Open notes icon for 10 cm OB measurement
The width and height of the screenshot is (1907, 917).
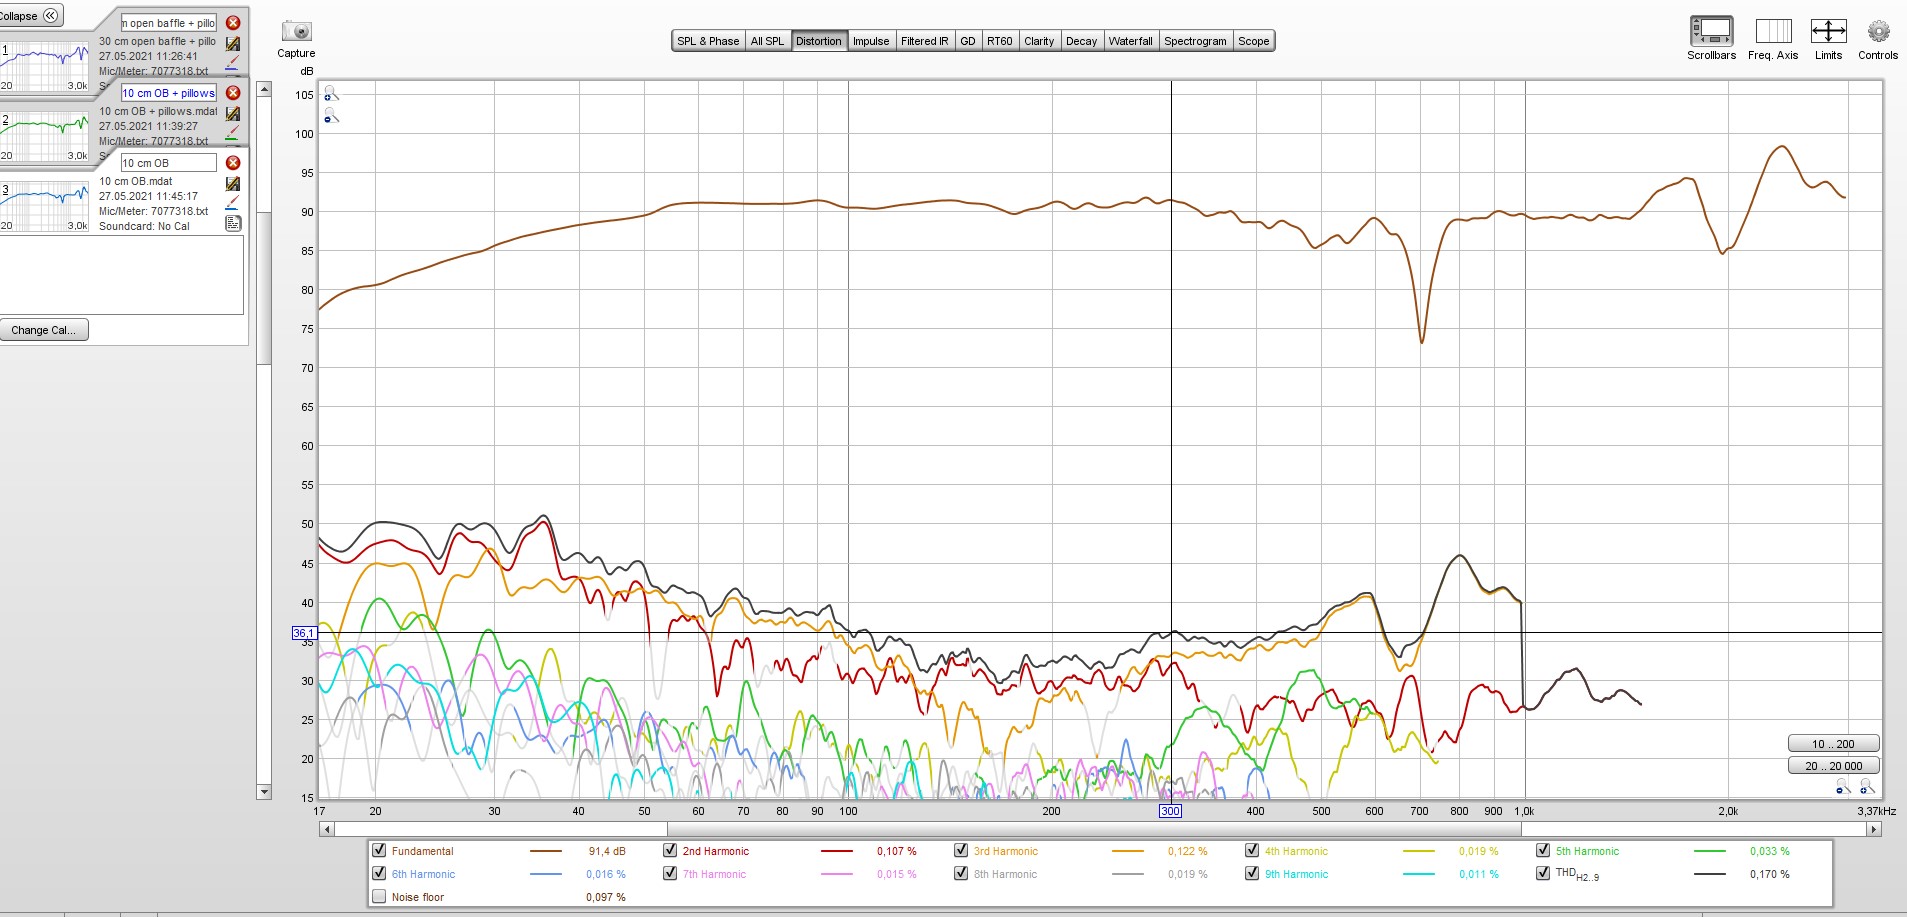(233, 224)
